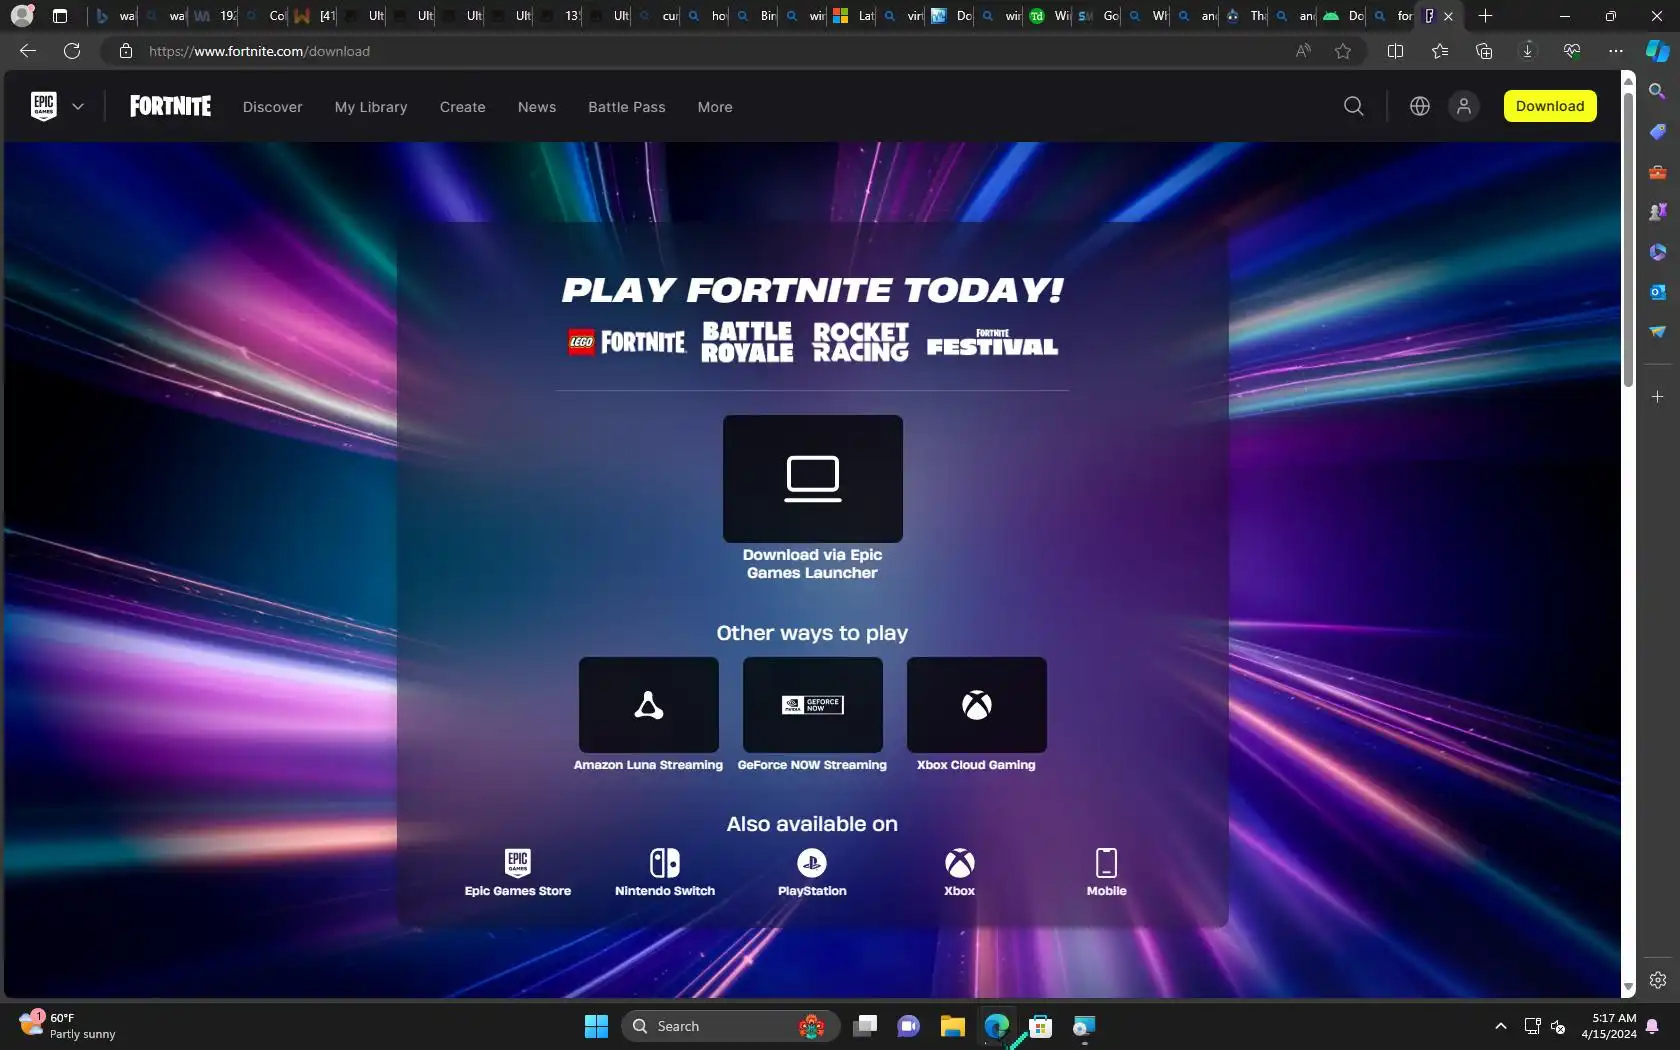Choose the Xbox icon under Also available on

click(960, 862)
